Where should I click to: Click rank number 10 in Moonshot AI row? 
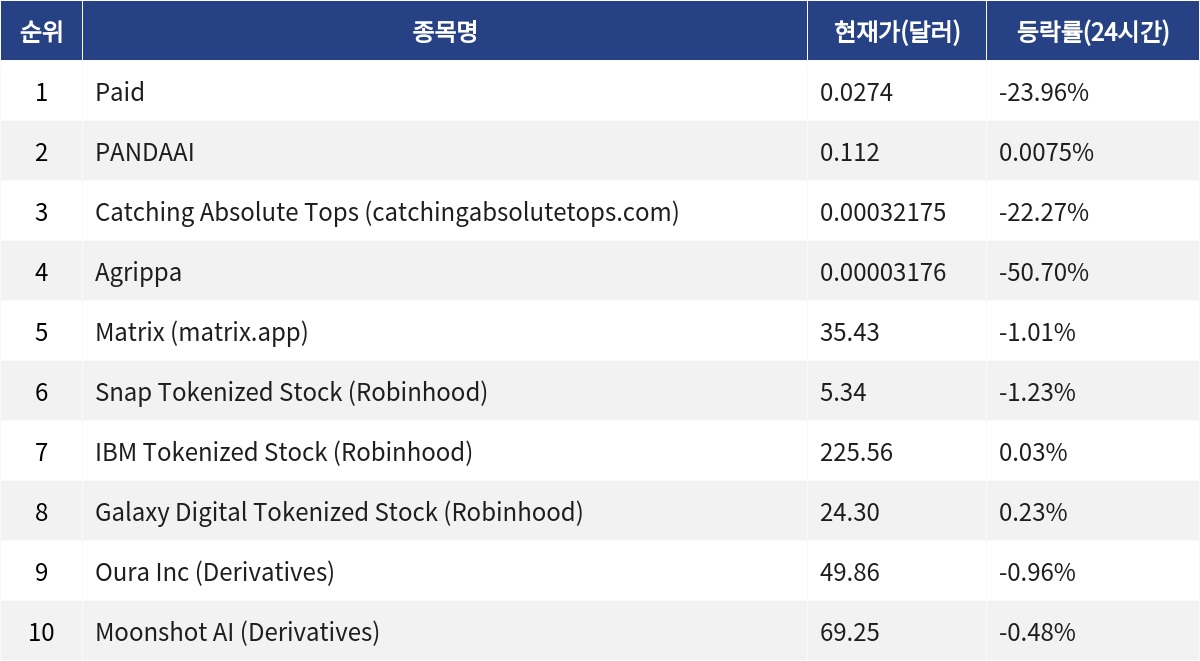pos(41,633)
